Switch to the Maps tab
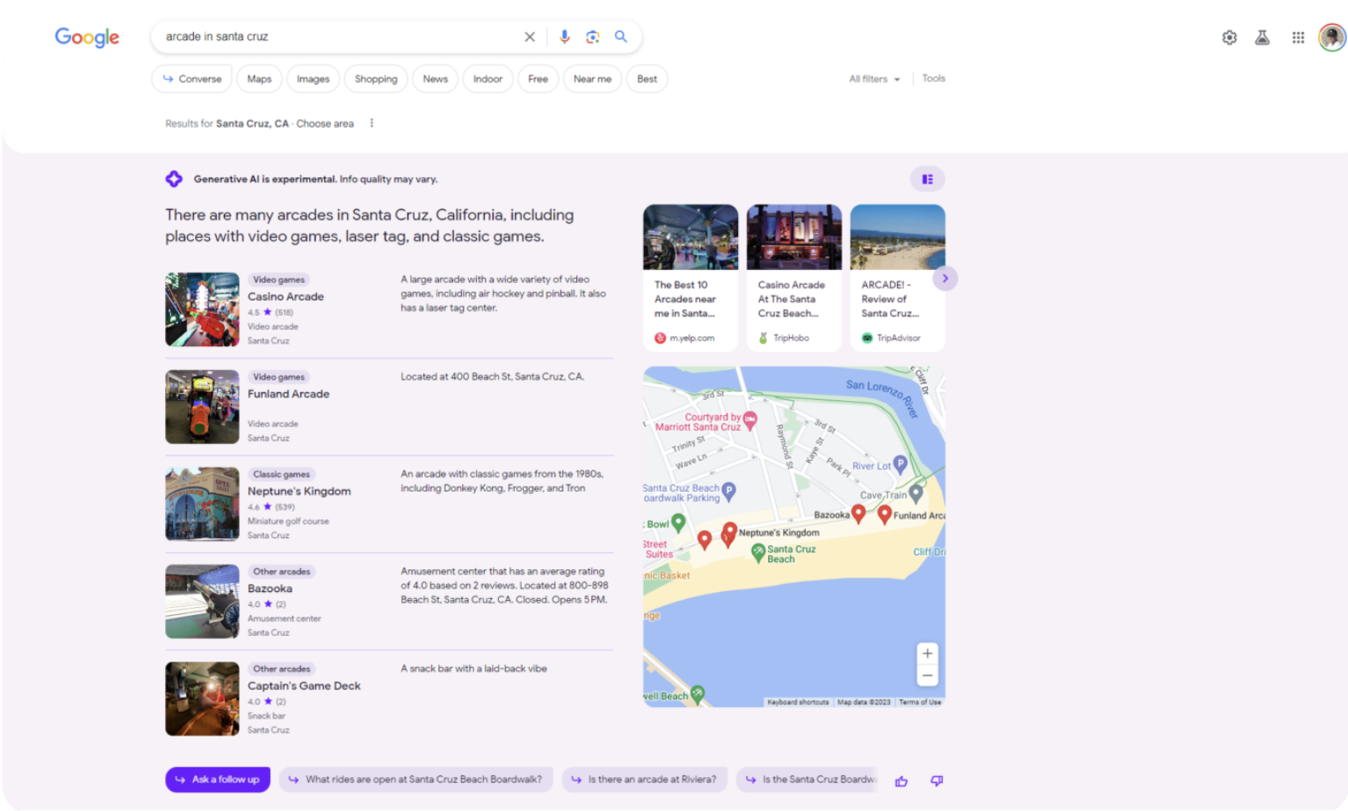Image resolution: width=1348 pixels, height=811 pixels. tap(259, 78)
